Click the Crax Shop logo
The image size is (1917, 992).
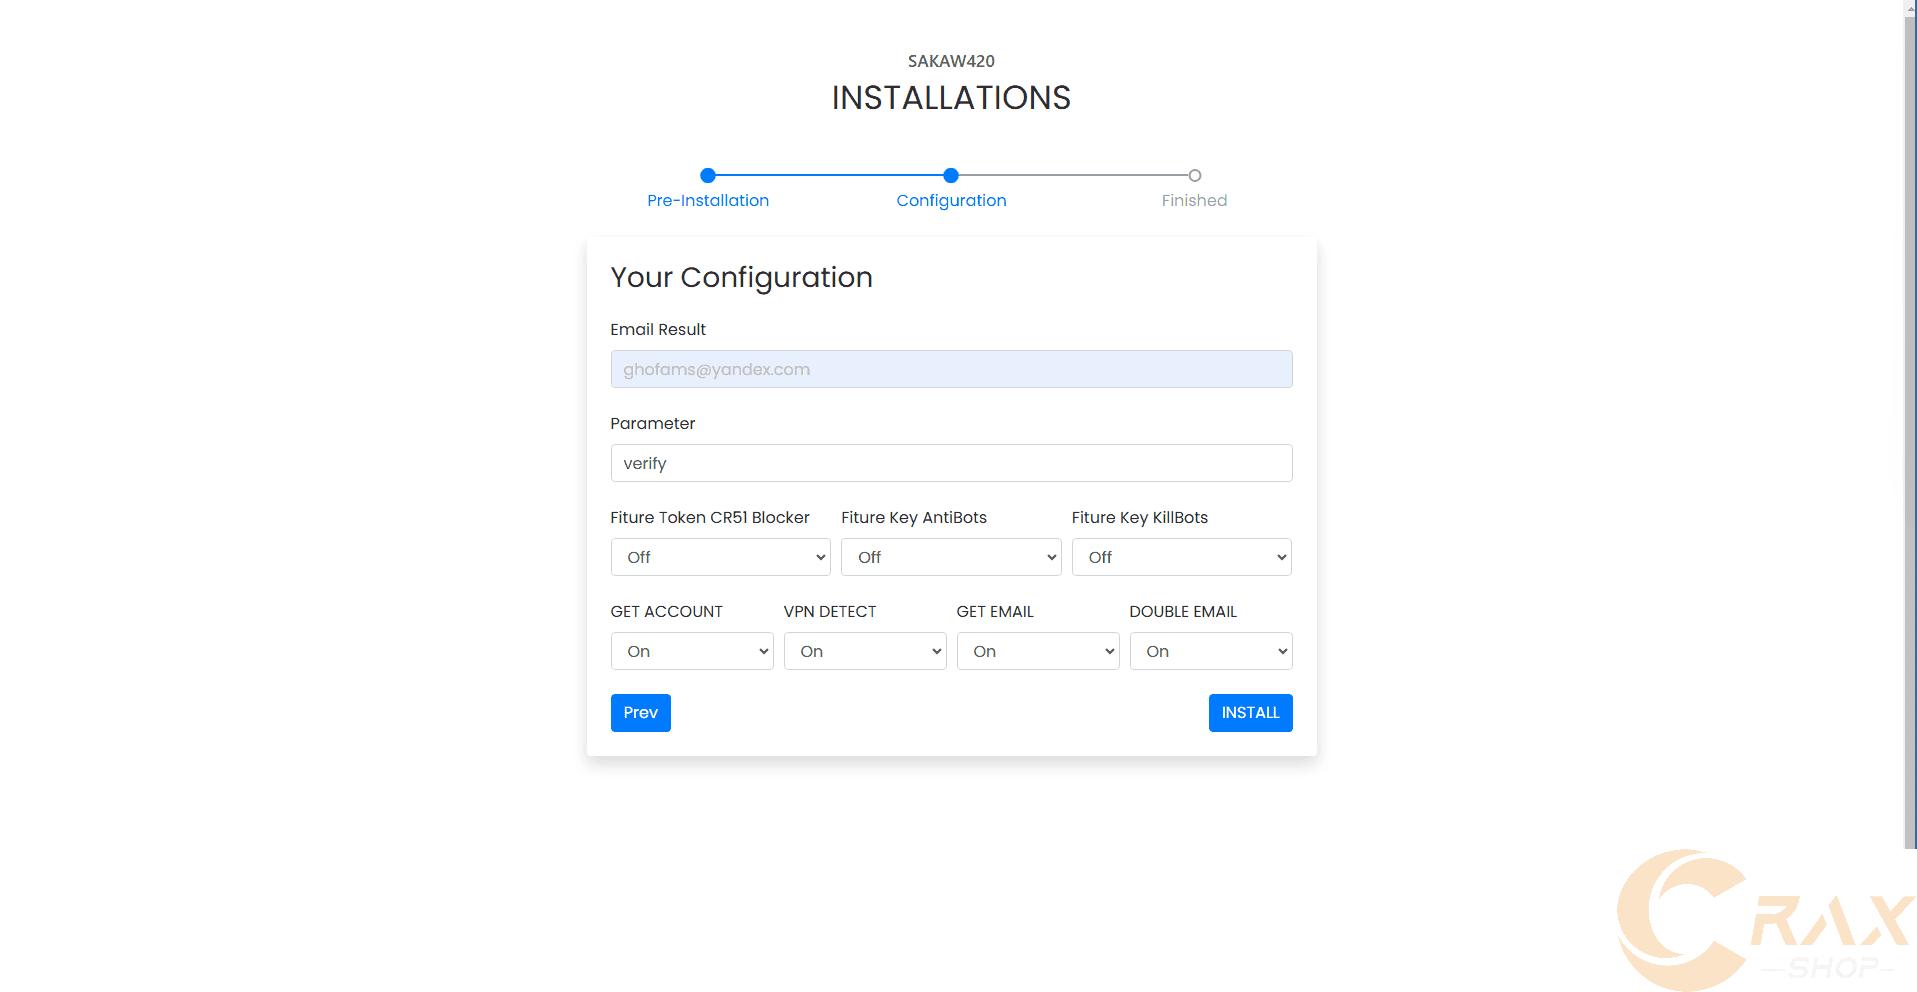tap(1766, 920)
